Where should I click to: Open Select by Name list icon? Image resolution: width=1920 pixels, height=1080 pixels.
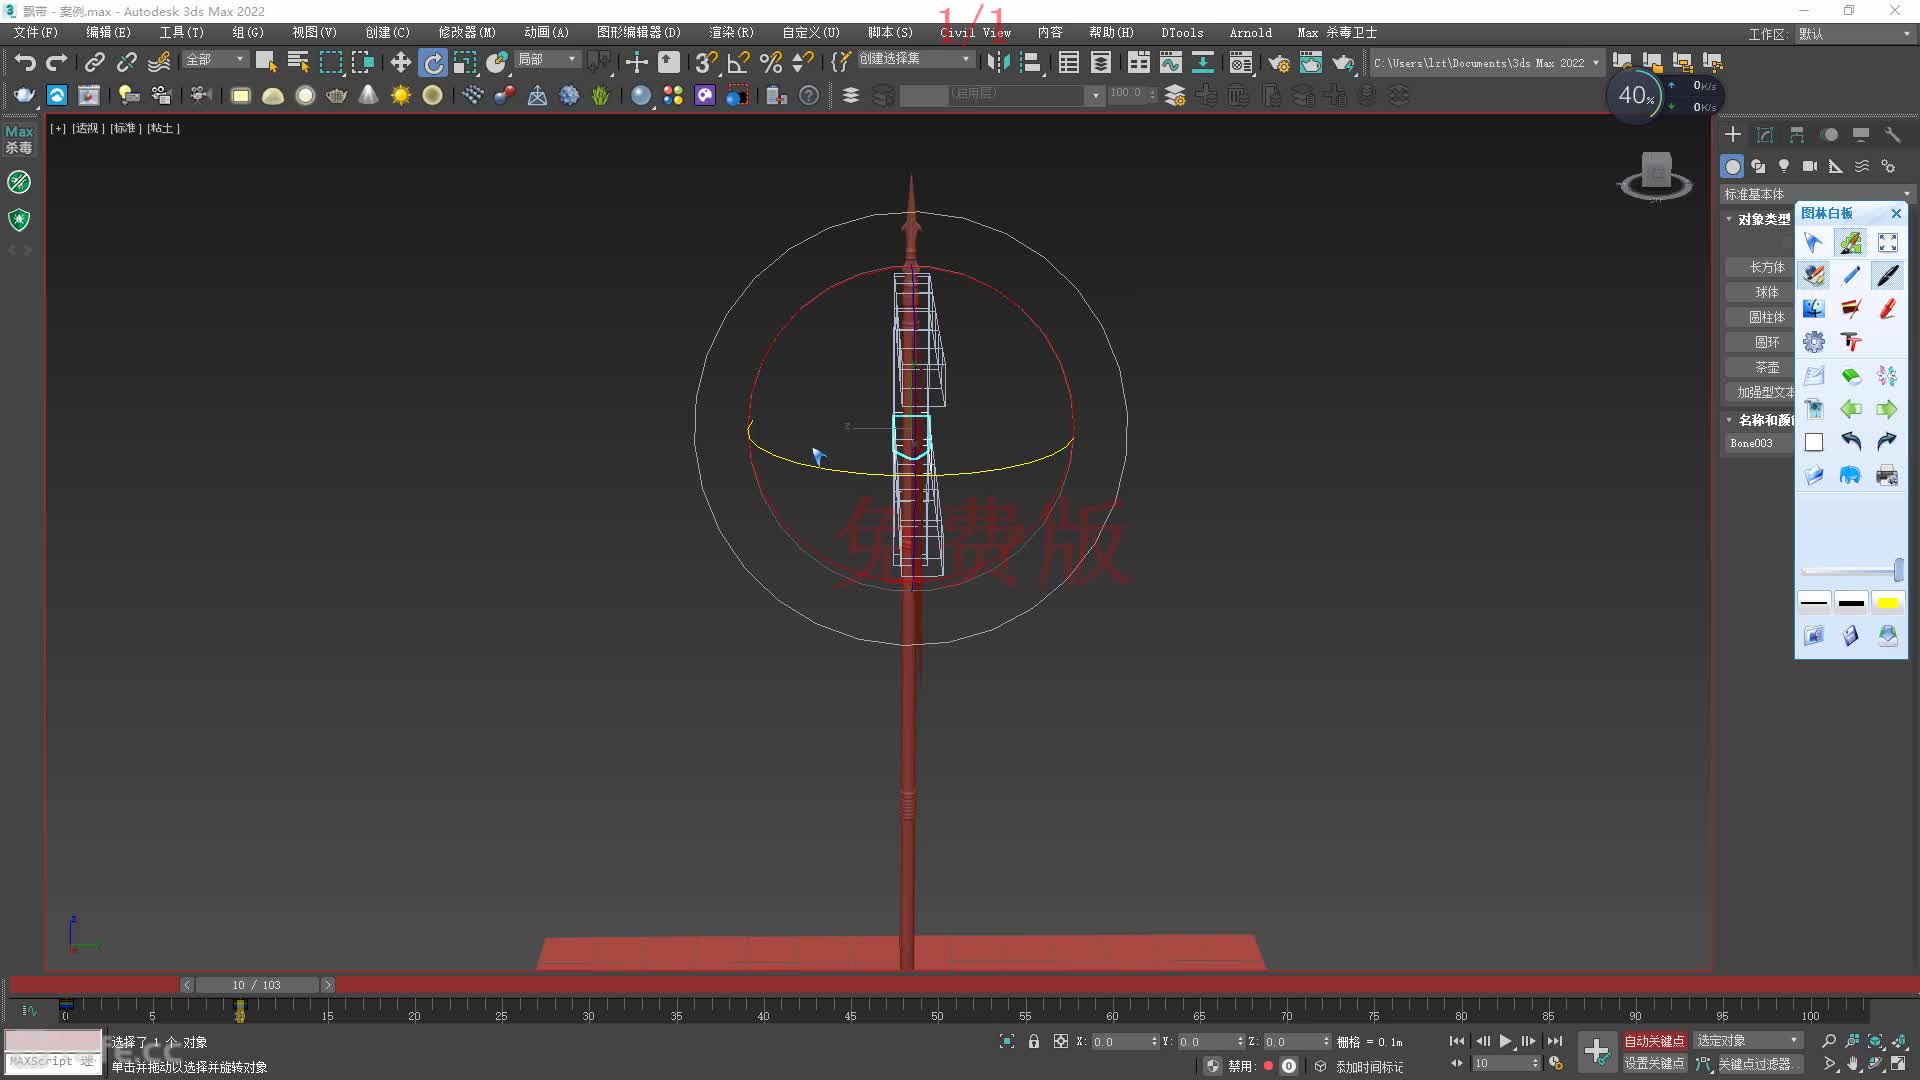click(298, 62)
